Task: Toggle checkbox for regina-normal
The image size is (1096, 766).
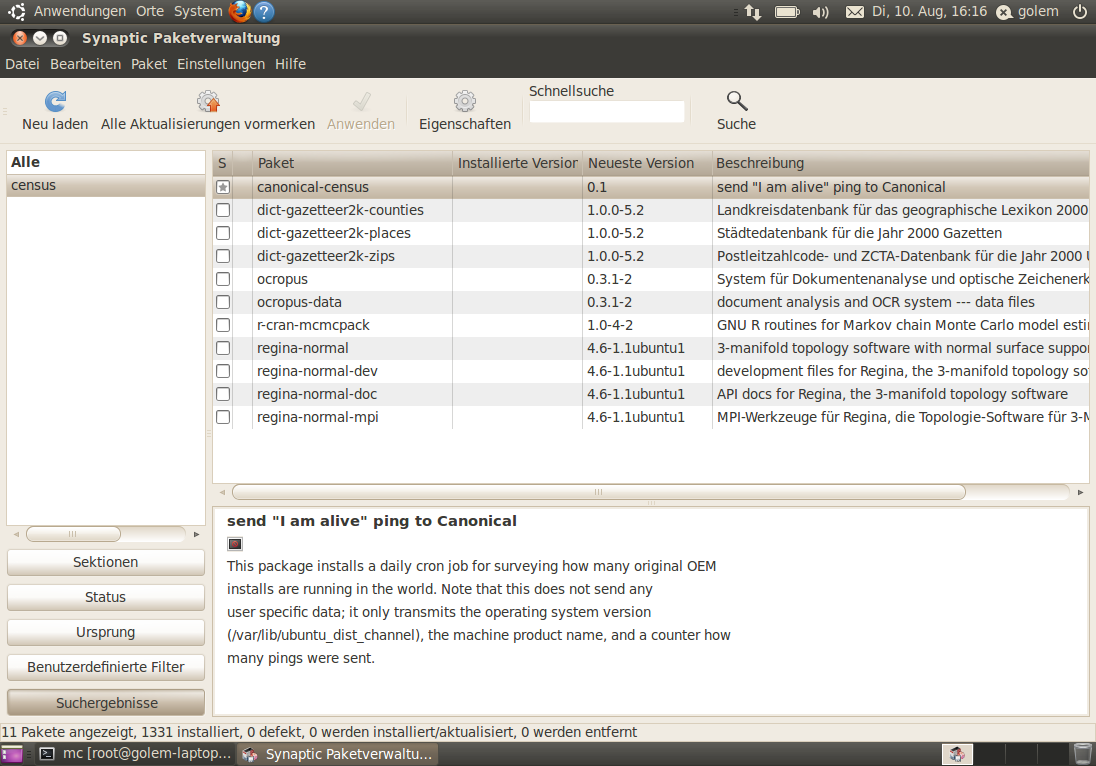Action: click(223, 348)
